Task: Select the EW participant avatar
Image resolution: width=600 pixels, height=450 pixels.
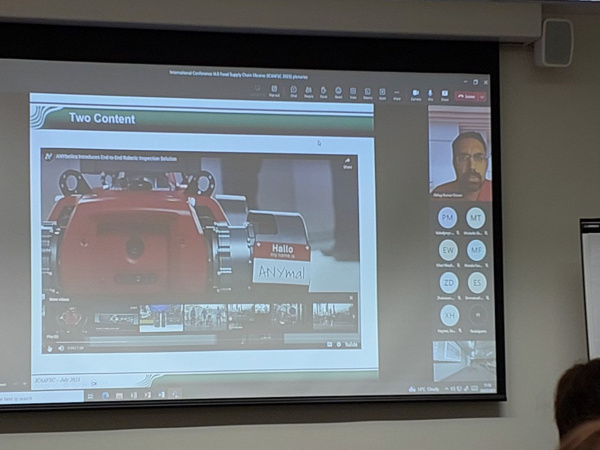Action: point(448,250)
